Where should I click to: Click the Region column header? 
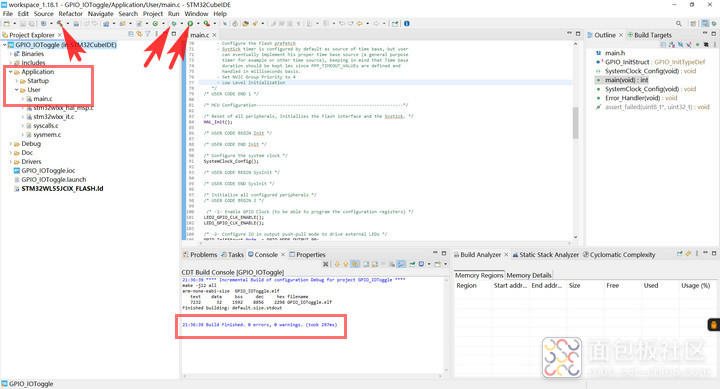(x=467, y=286)
